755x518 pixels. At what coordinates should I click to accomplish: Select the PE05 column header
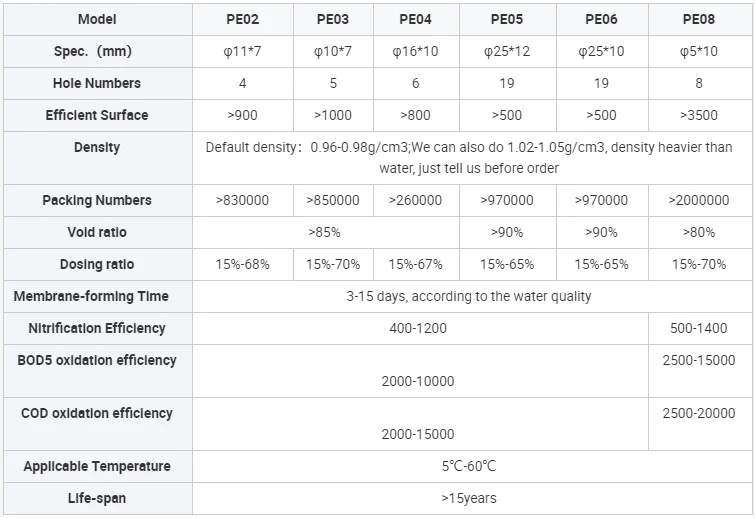[507, 19]
